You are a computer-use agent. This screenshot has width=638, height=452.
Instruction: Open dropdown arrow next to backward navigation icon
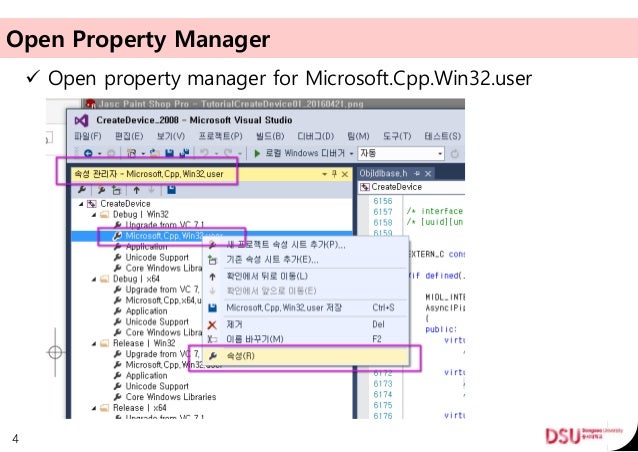click(99, 154)
